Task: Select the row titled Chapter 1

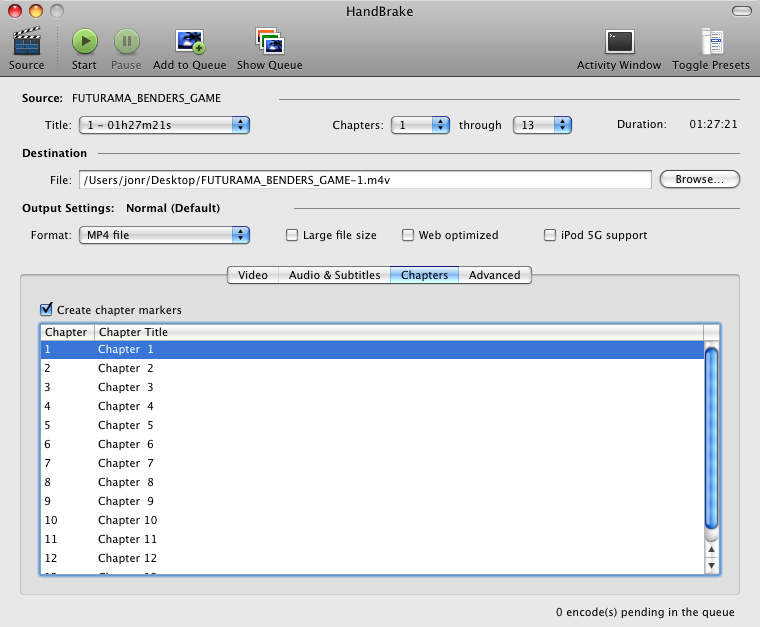Action: [x=372, y=349]
